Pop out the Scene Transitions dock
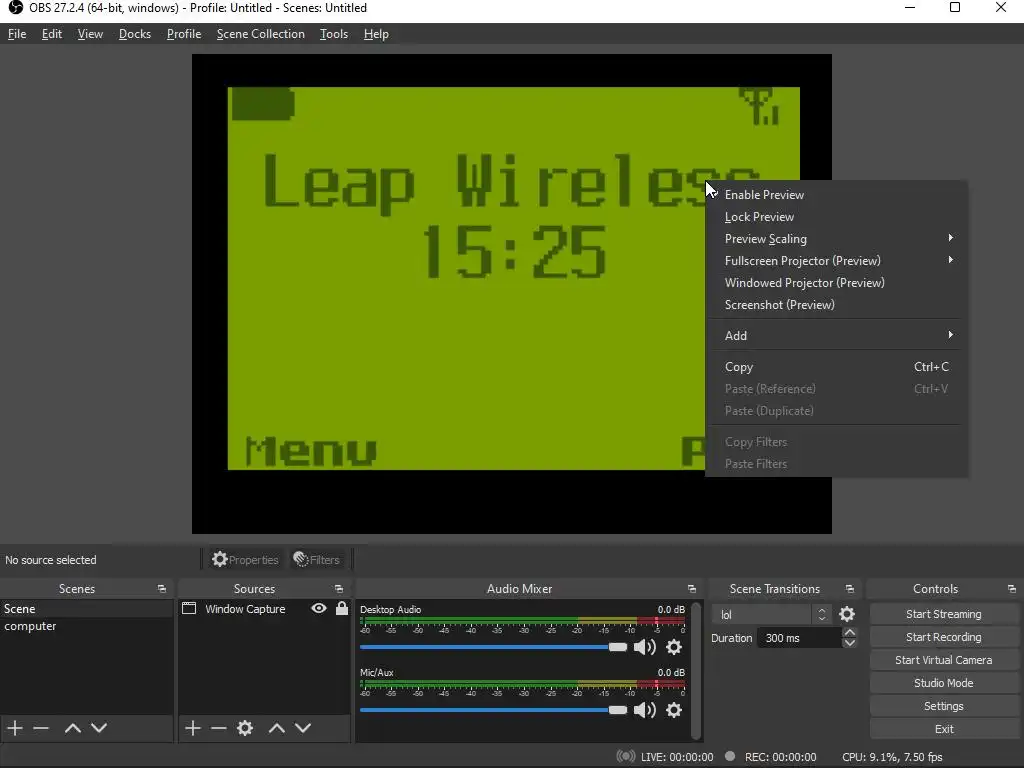 pyautogui.click(x=850, y=589)
